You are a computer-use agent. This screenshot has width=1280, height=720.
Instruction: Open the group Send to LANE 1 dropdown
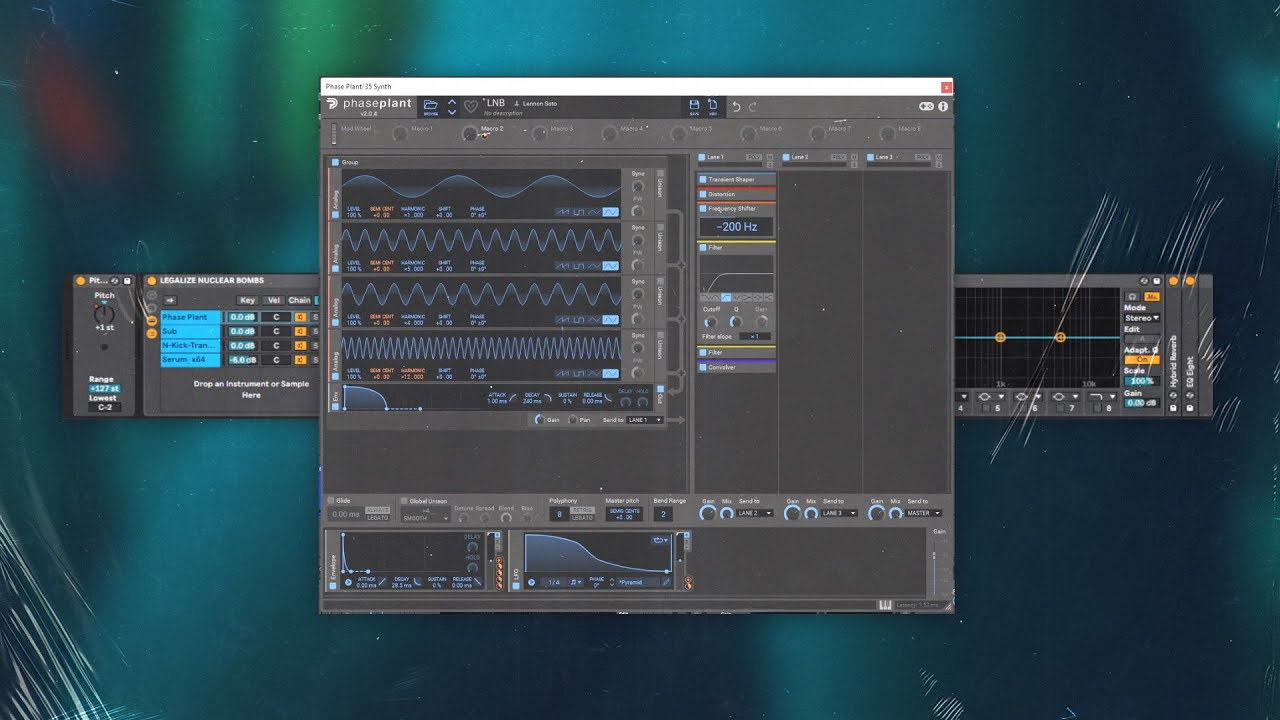click(x=645, y=420)
